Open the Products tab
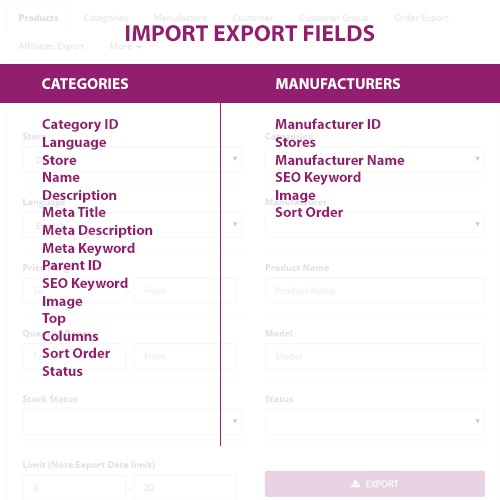 pyautogui.click(x=38, y=18)
